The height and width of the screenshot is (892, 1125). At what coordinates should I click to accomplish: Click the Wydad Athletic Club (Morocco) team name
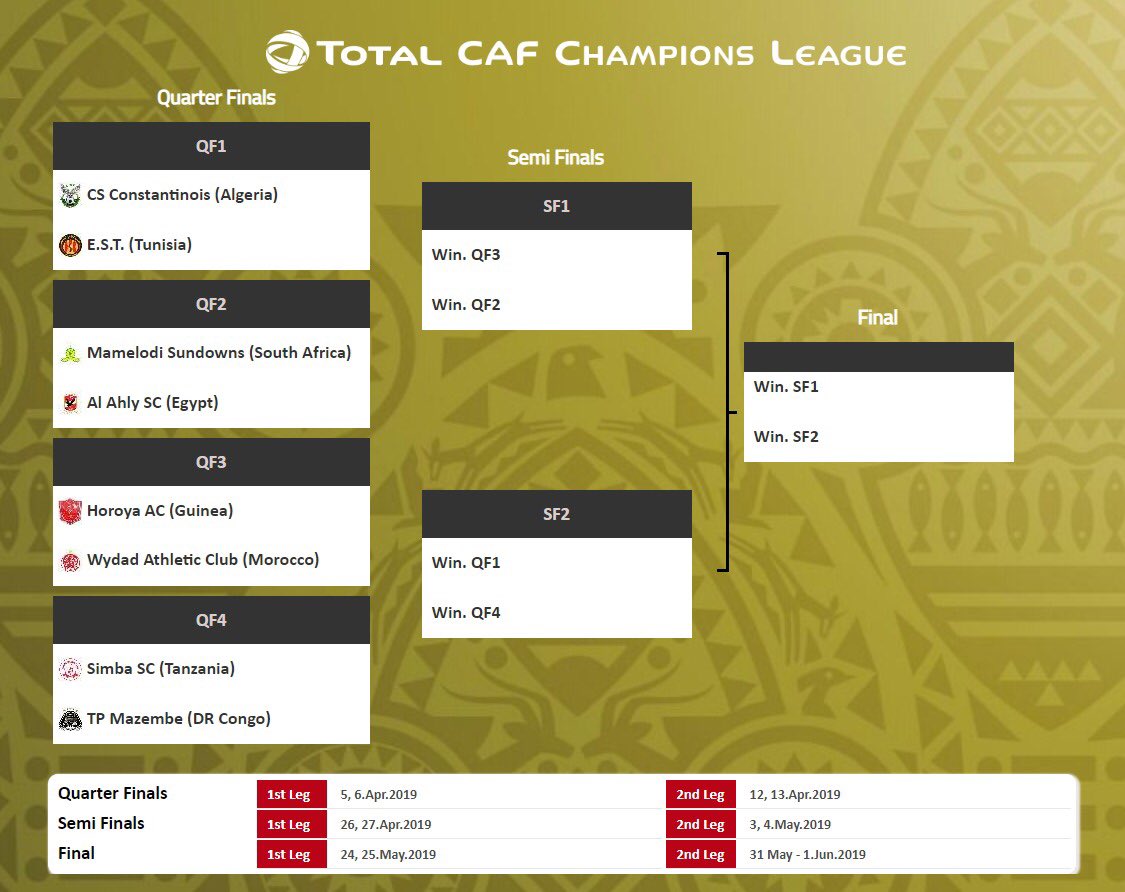[203, 560]
